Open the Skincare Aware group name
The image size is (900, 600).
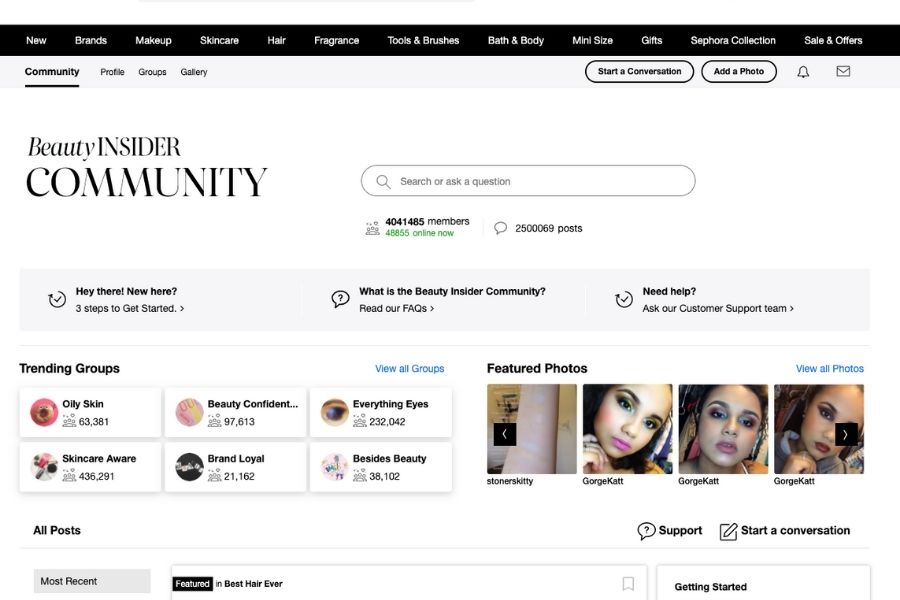pos(99,458)
